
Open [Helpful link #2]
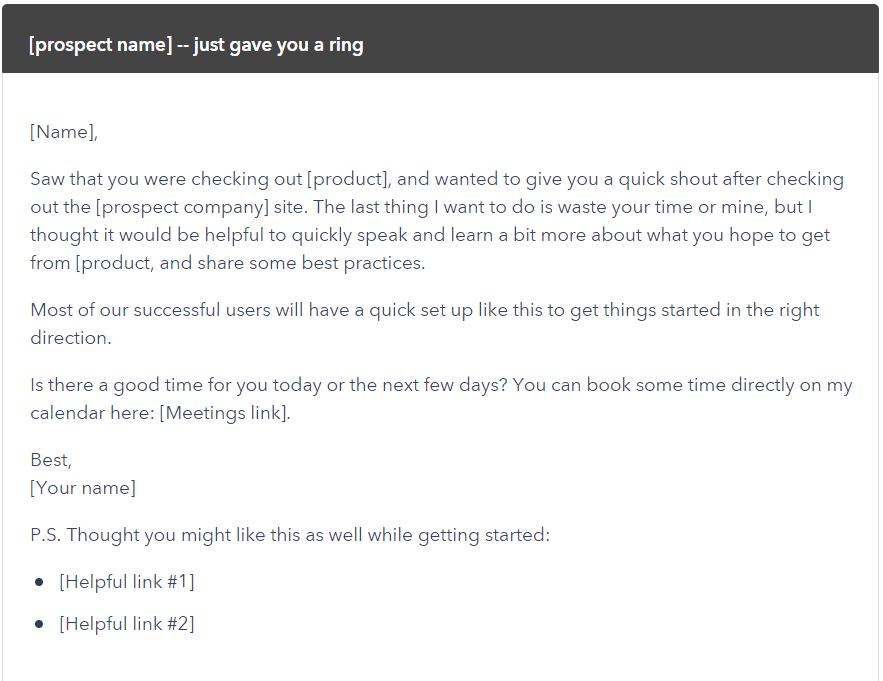pos(127,624)
